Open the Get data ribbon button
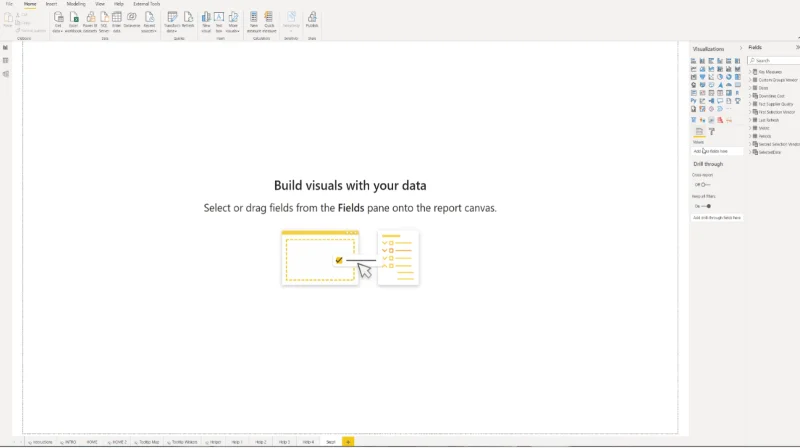 tap(58, 22)
